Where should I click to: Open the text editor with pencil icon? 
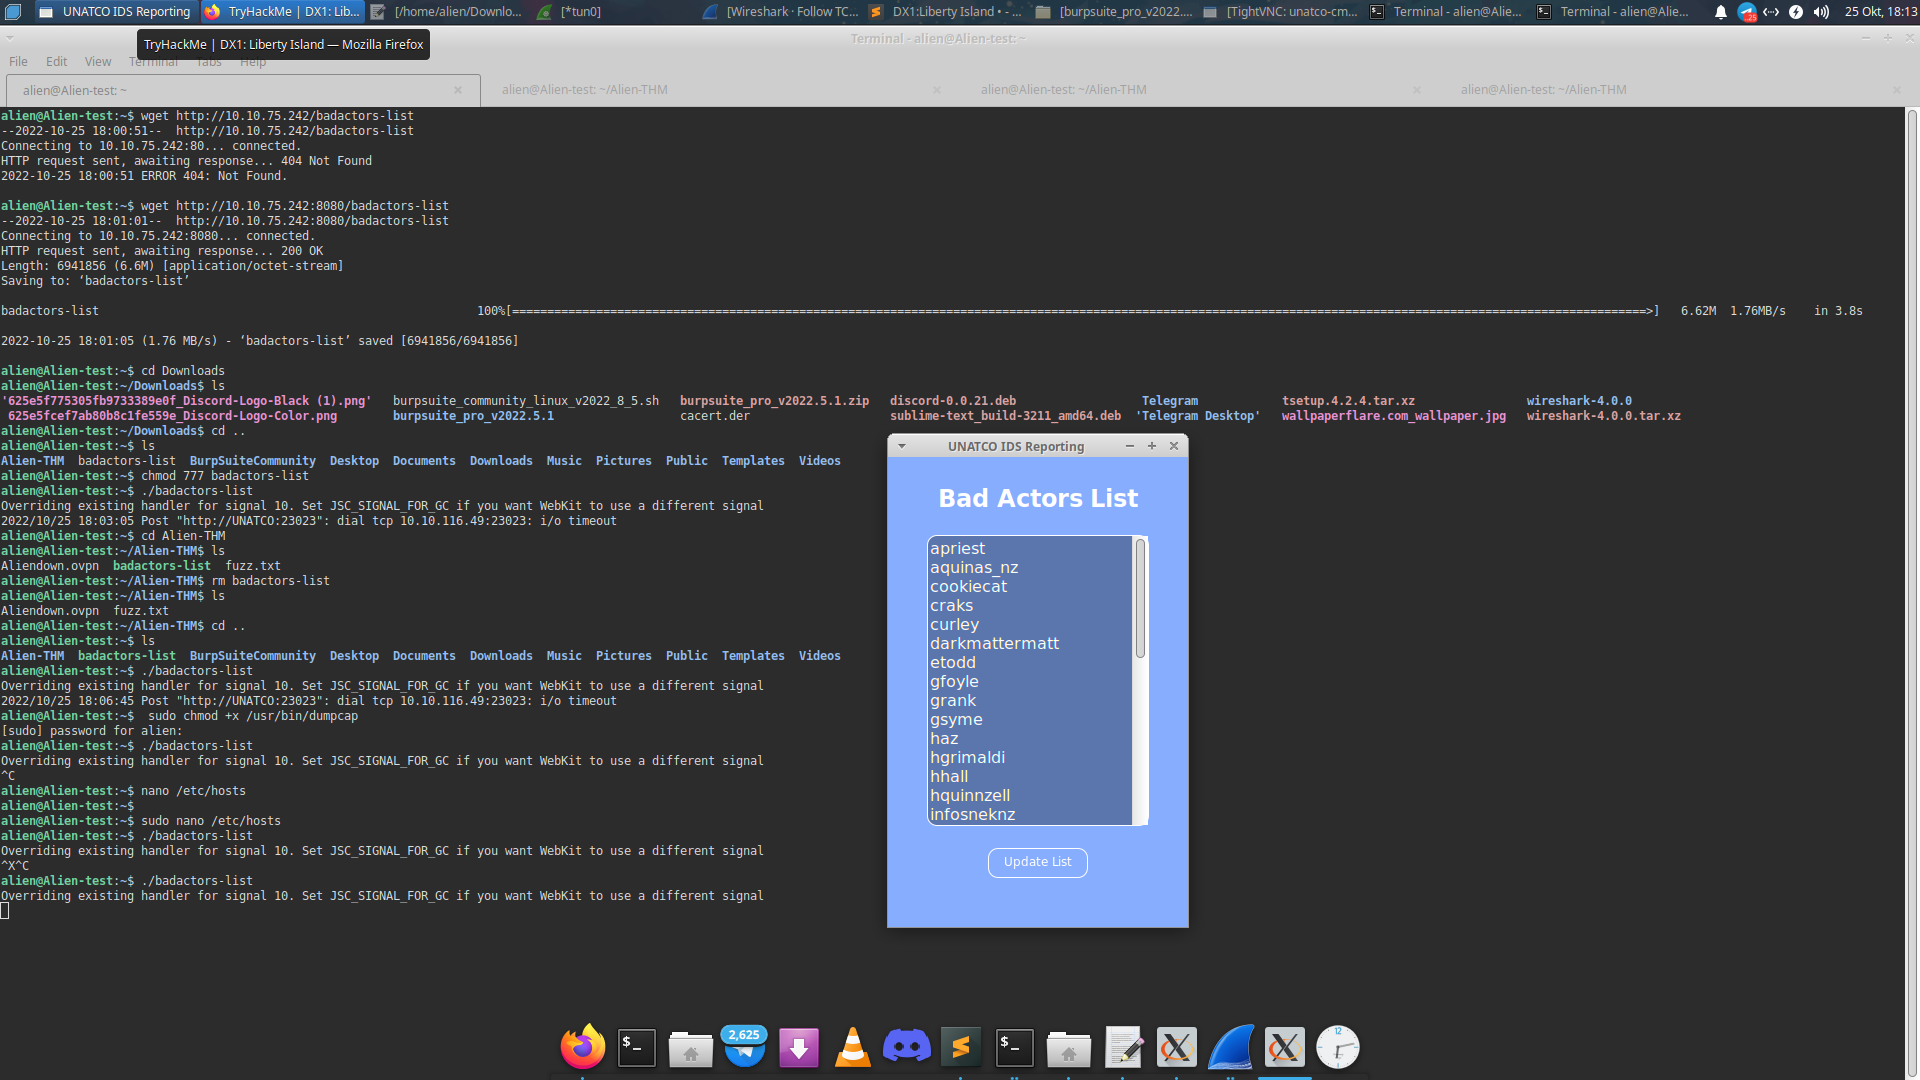pyautogui.click(x=1123, y=1047)
